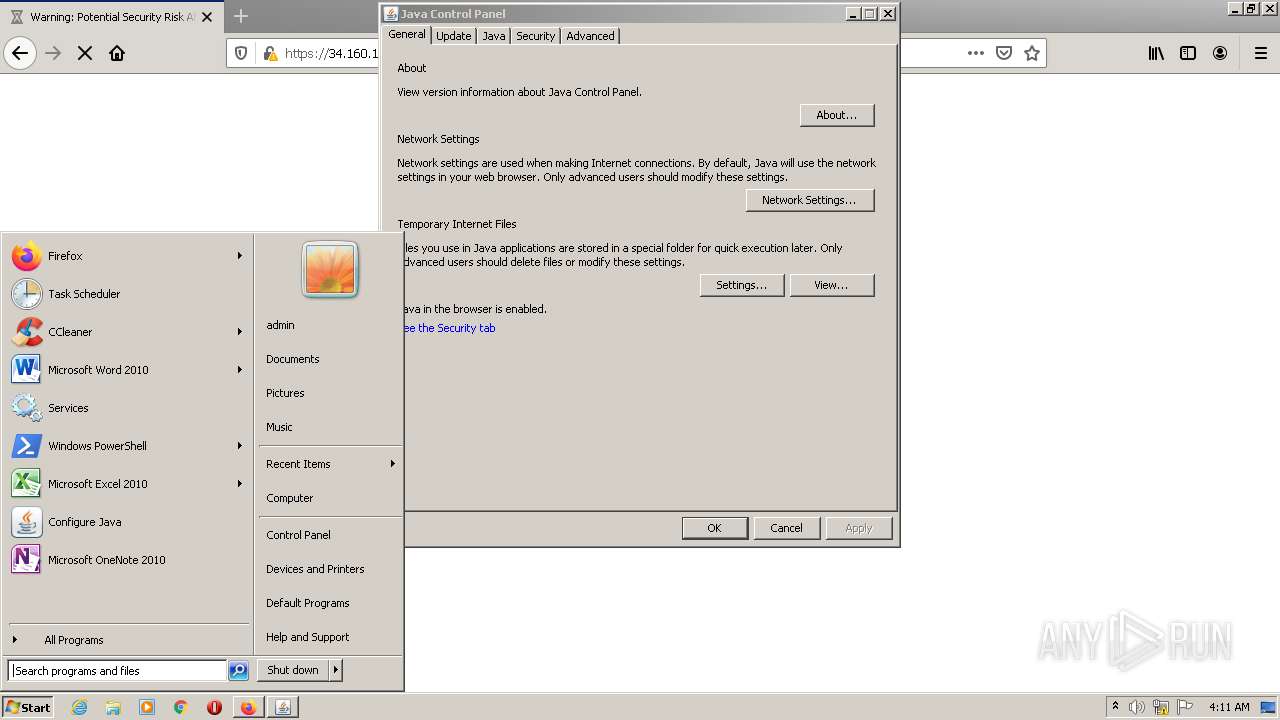Open media player on taskbar
This screenshot has height=720, width=1280.
coord(147,707)
